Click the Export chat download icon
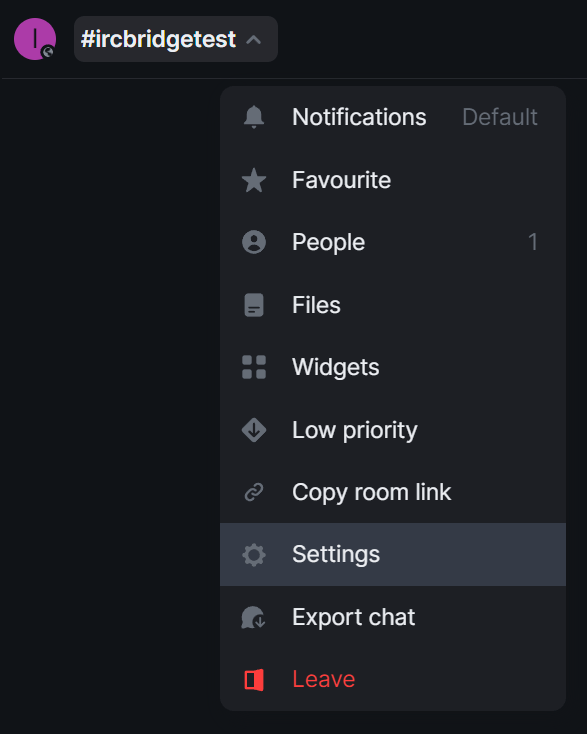 pos(254,617)
